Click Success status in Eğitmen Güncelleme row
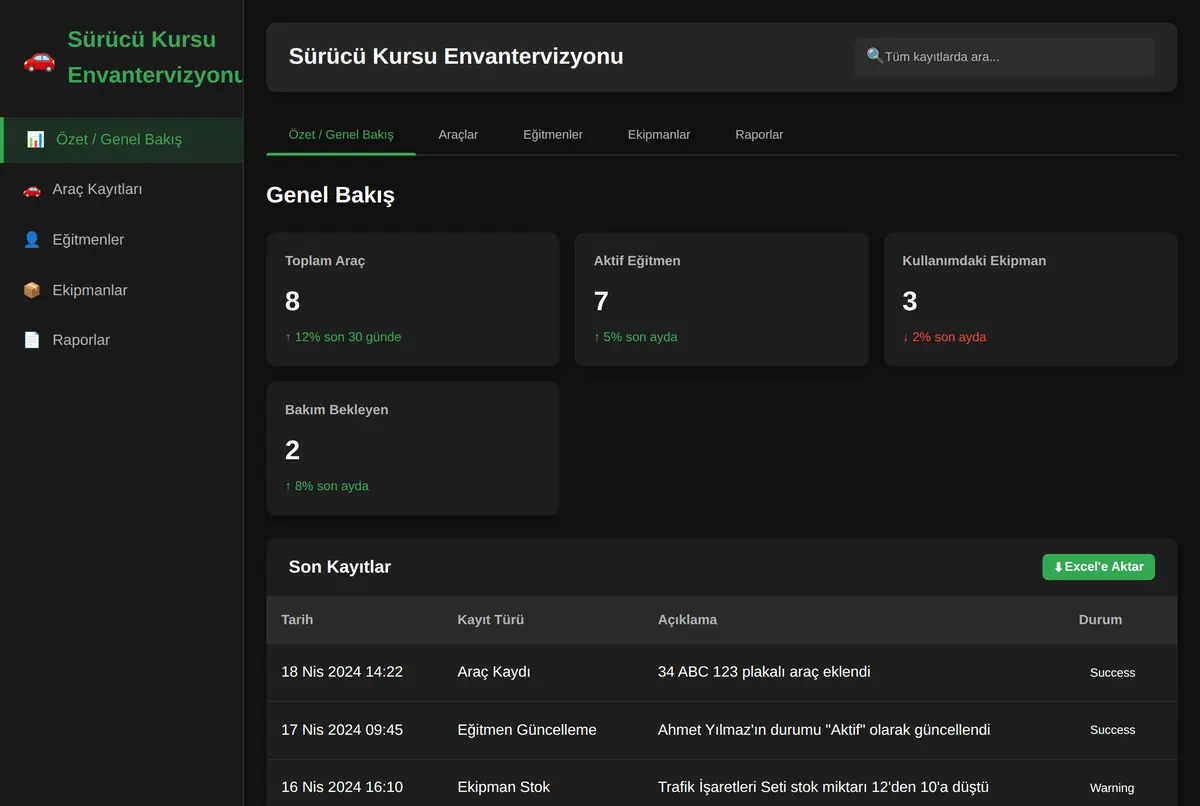The width and height of the screenshot is (1200, 806). coord(1112,730)
